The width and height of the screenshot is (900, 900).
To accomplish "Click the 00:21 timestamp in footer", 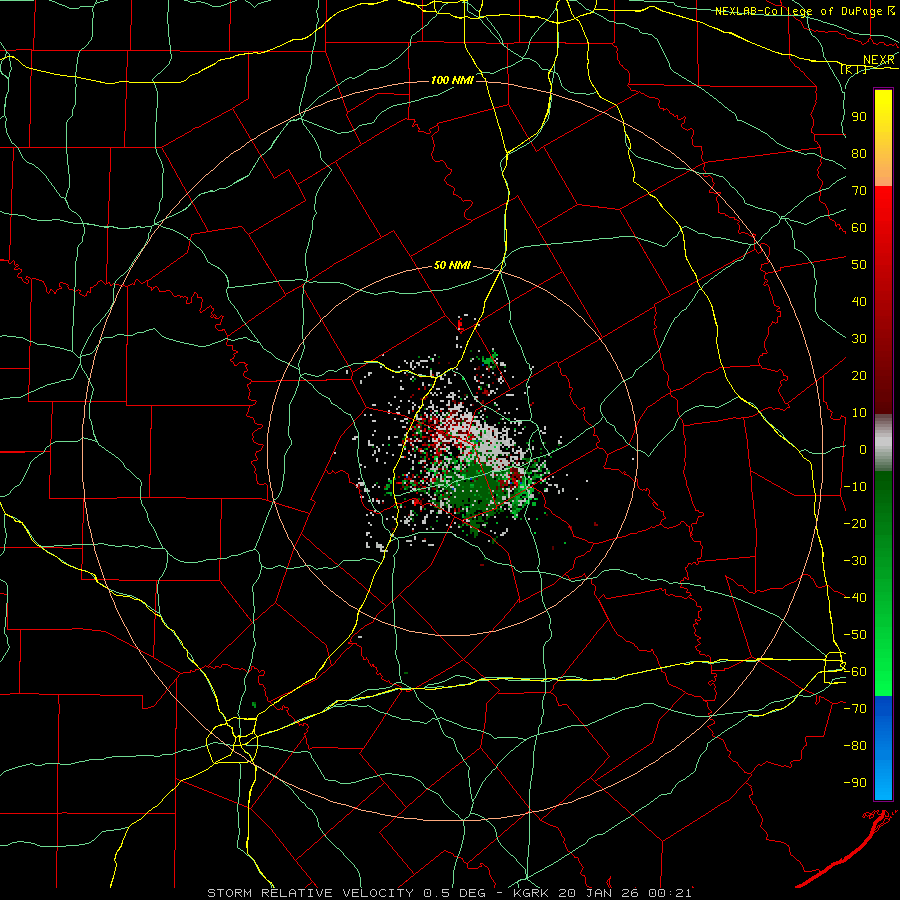I will coord(672,893).
